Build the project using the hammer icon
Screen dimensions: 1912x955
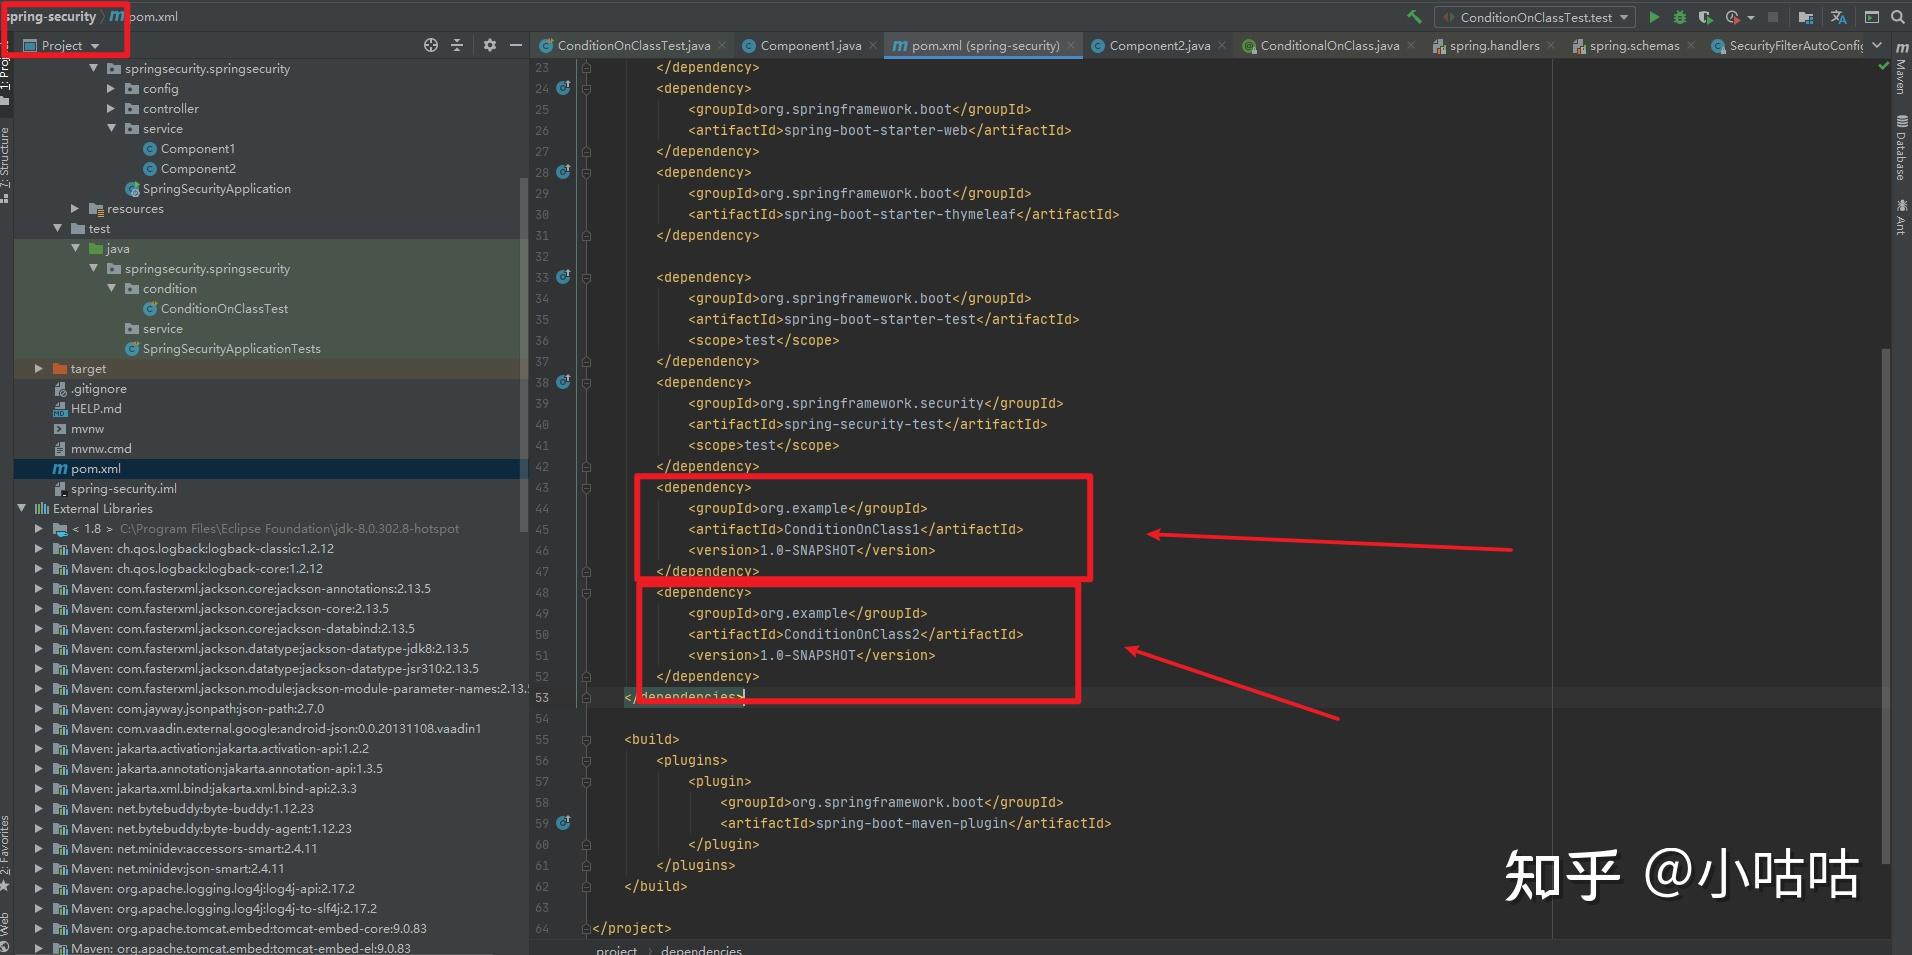point(1414,17)
